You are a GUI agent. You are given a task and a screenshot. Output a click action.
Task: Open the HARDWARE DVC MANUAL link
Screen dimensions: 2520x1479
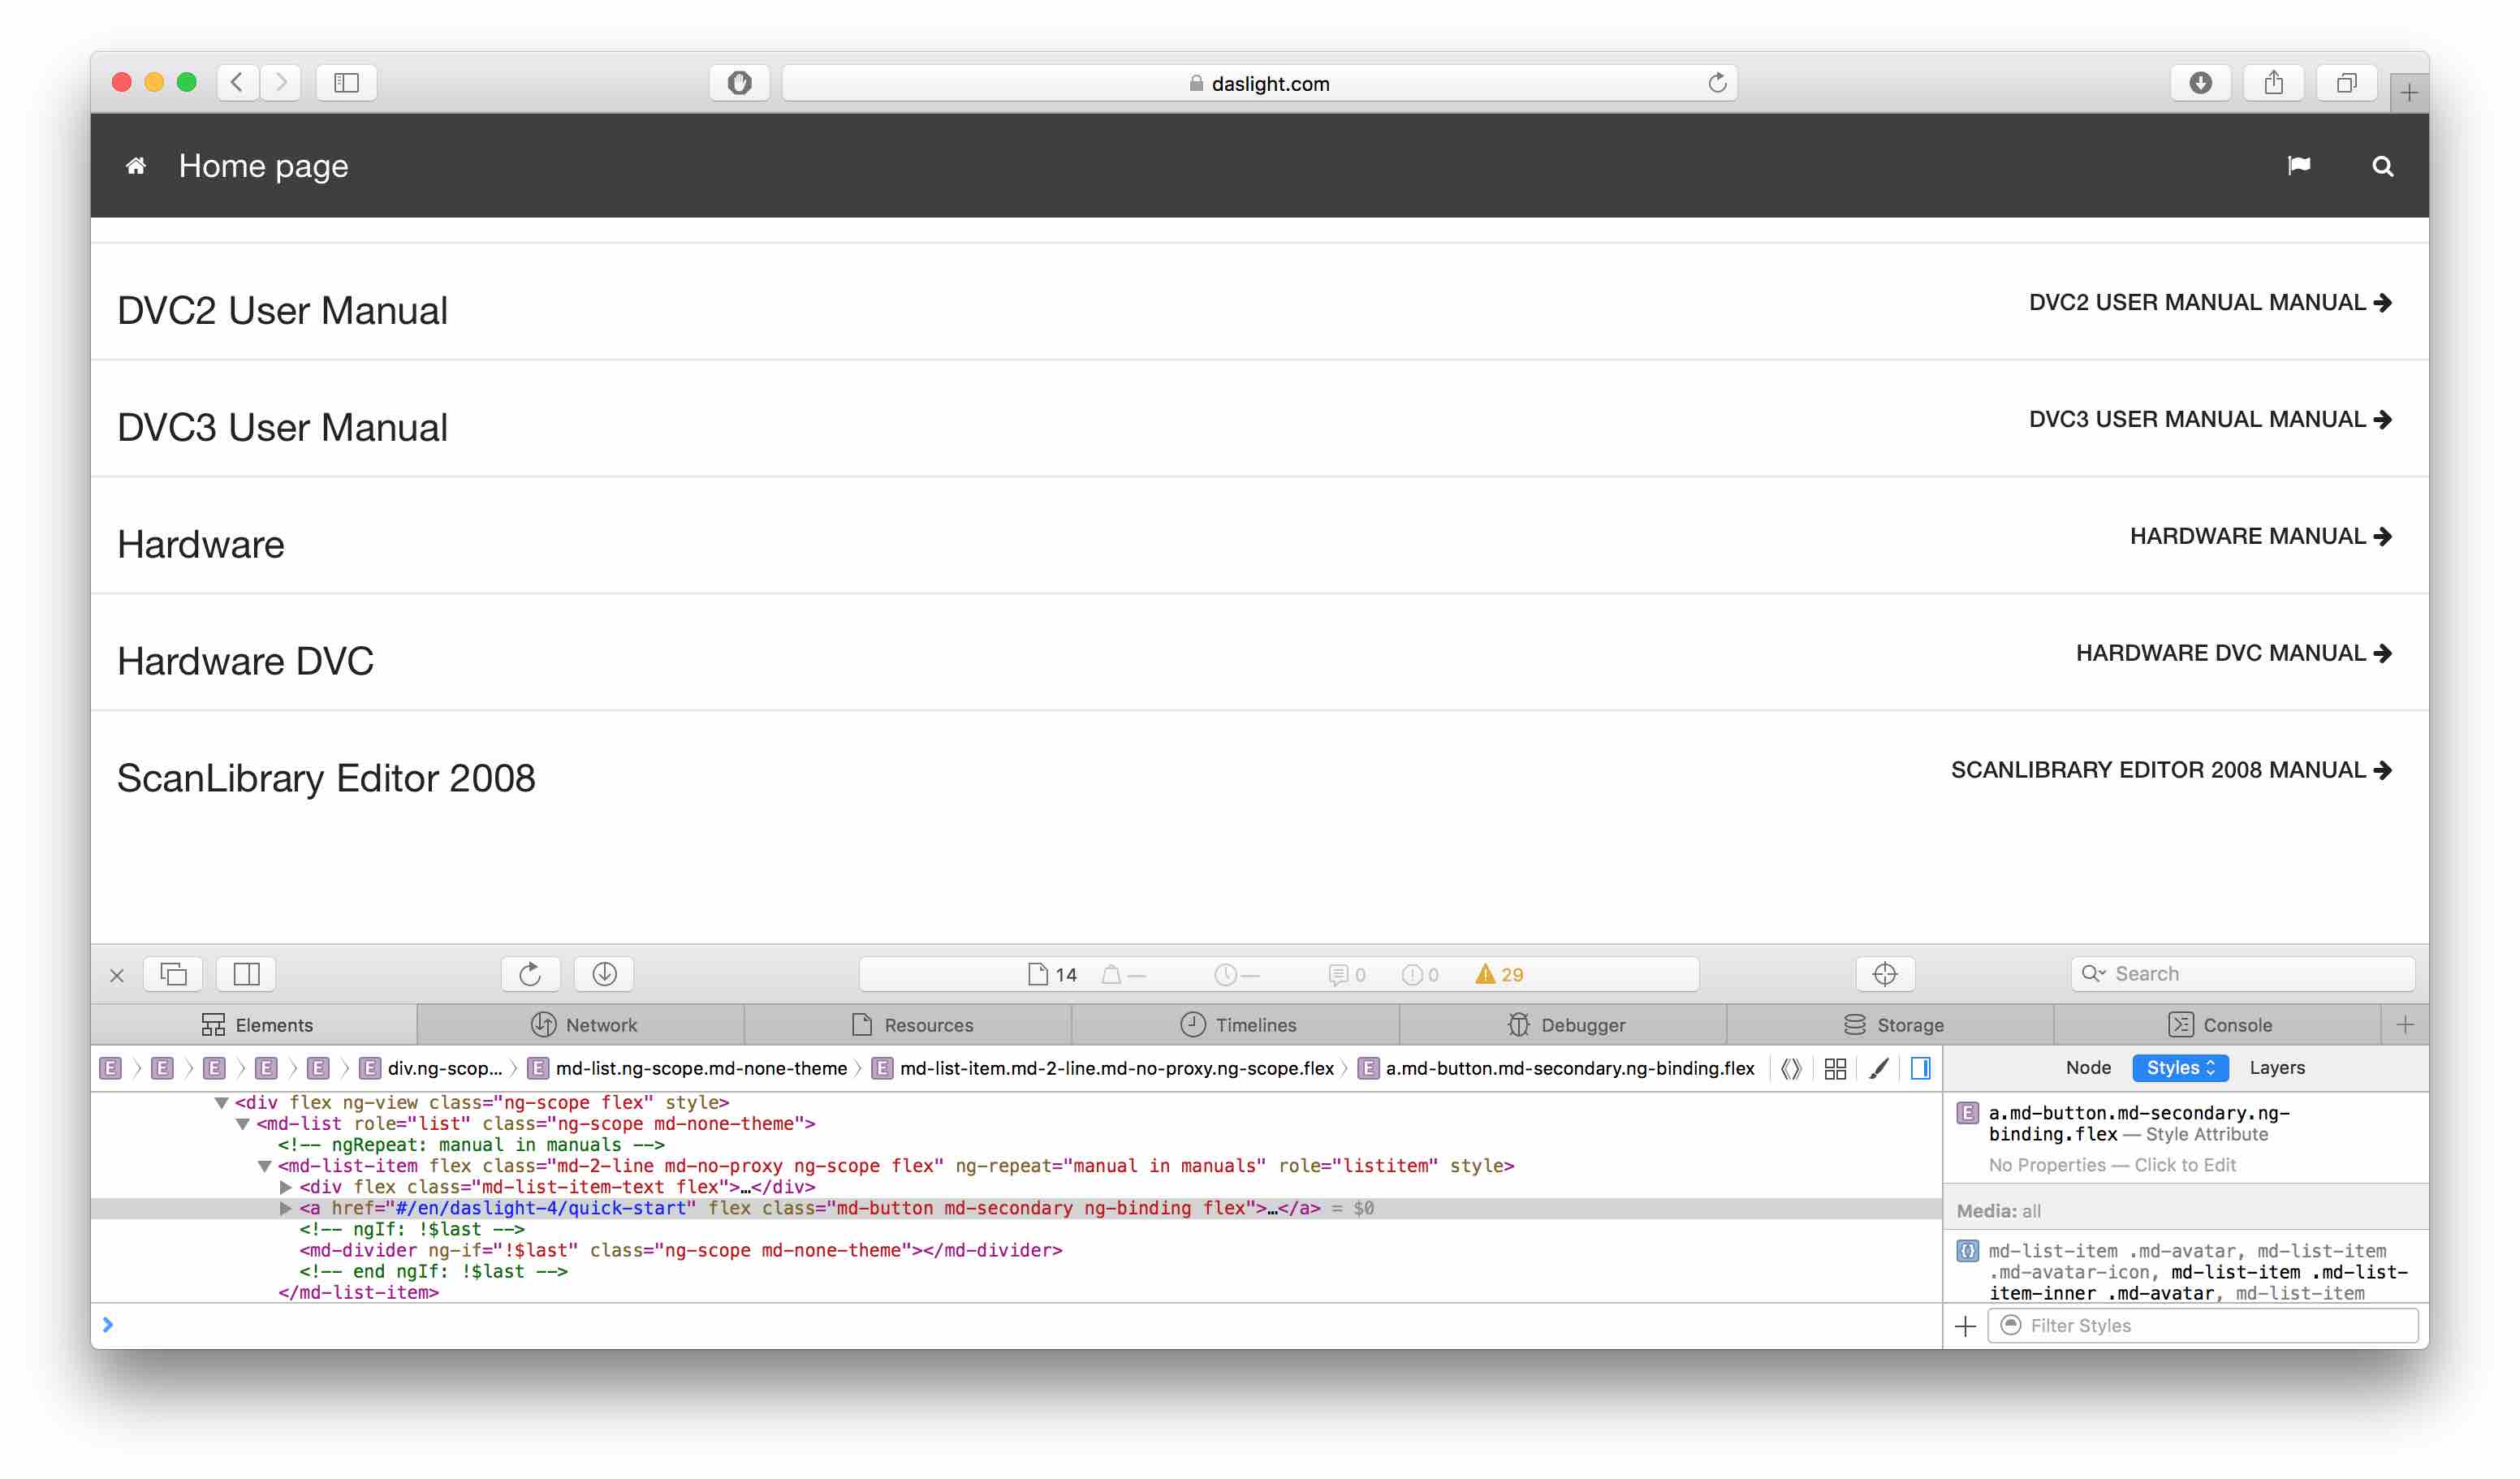(x=2233, y=654)
